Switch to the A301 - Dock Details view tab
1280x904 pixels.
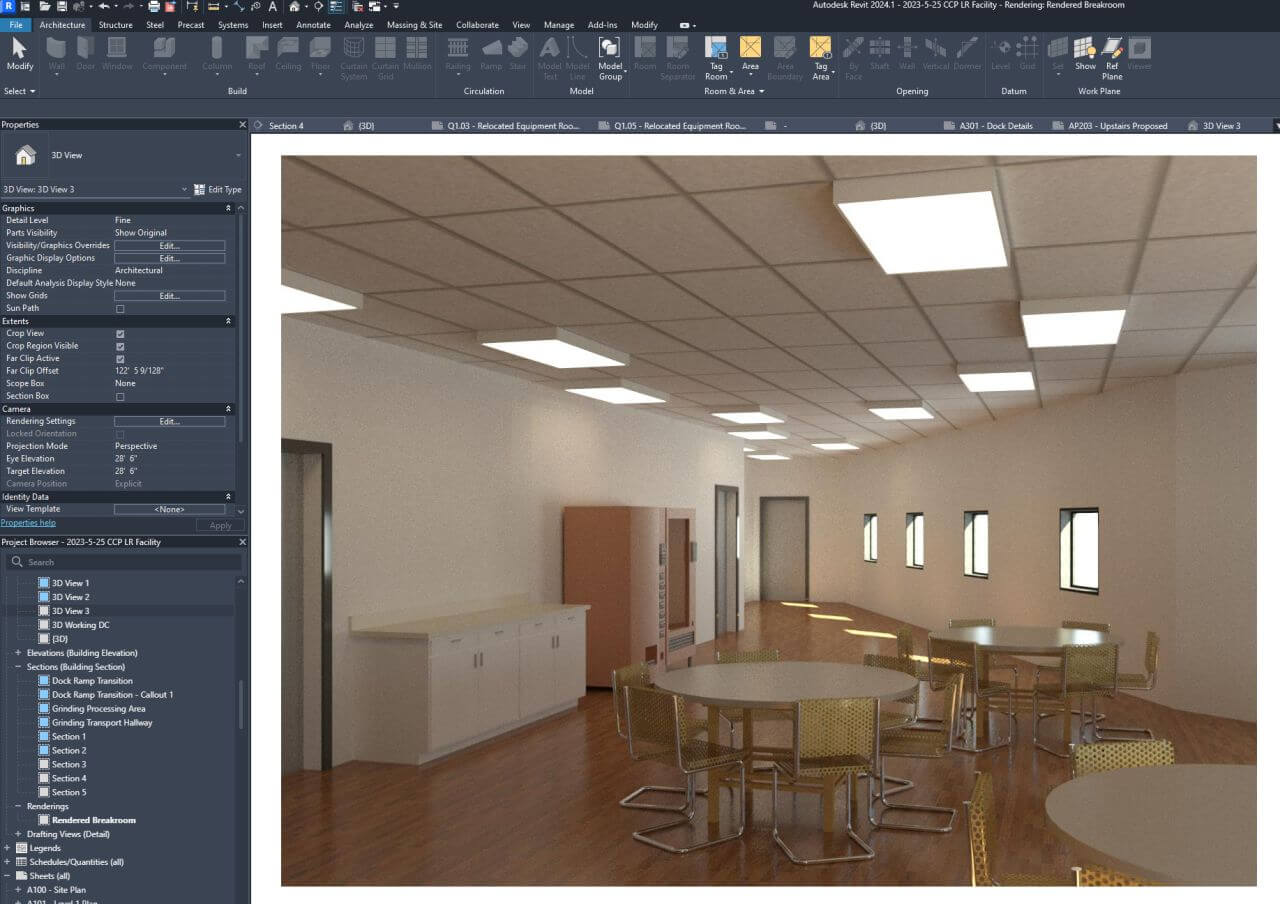(x=992, y=126)
